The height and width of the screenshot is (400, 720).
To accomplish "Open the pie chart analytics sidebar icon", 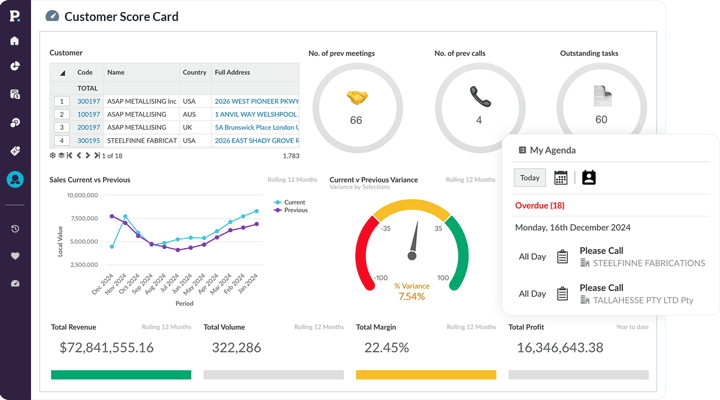I will 15,66.
